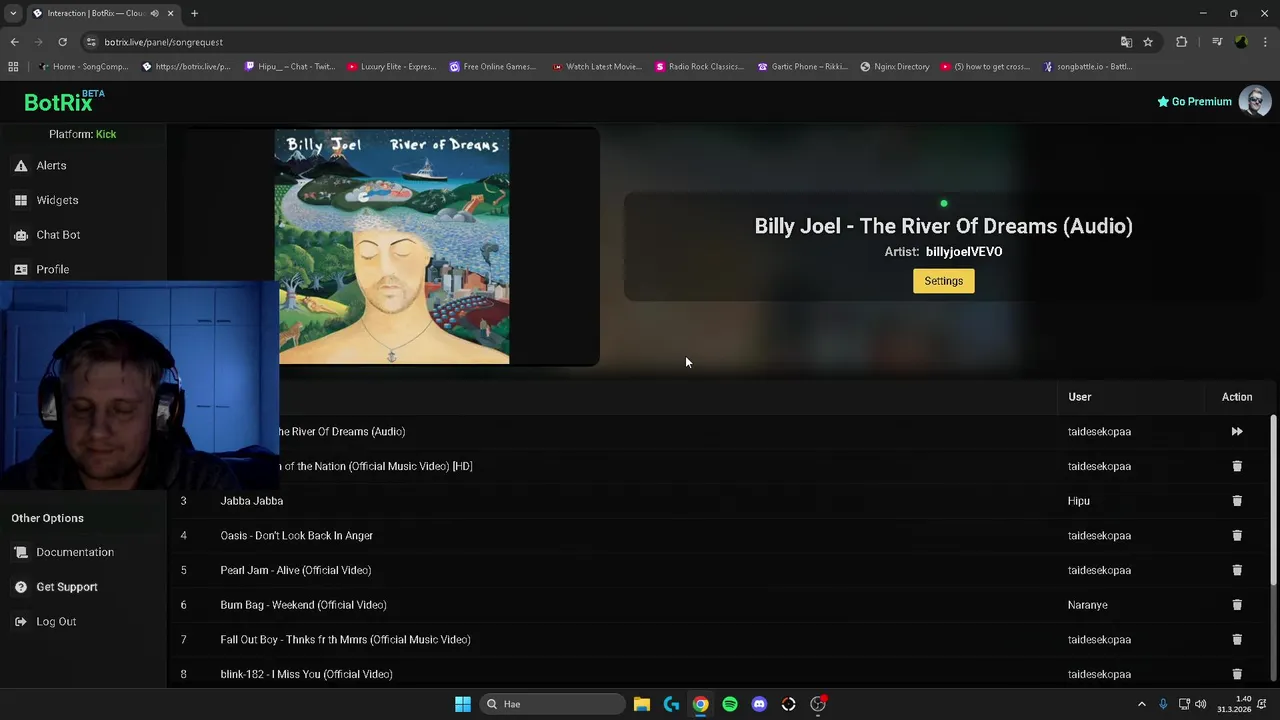The height and width of the screenshot is (720, 1280).
Task: Mute the BotRix tab audio icon
Action: point(154,13)
